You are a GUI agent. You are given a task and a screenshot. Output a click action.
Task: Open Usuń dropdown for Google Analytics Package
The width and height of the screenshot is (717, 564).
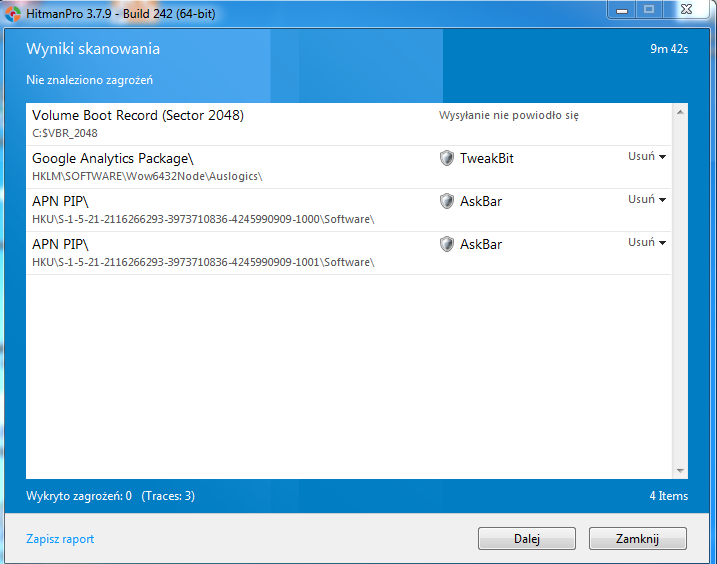click(647, 156)
